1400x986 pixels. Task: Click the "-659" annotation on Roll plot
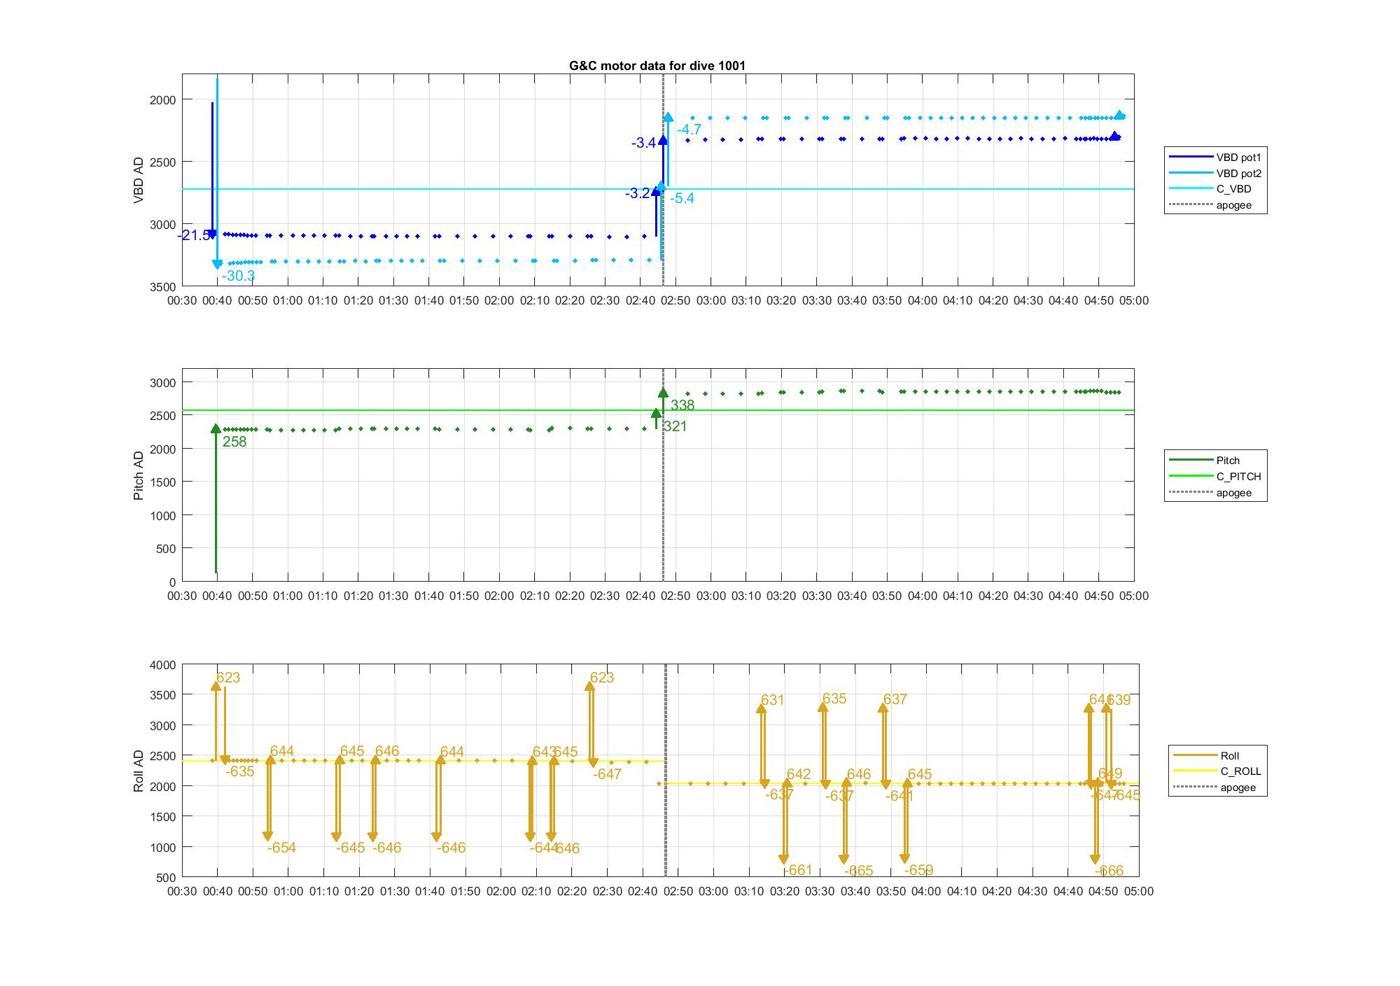click(x=918, y=870)
